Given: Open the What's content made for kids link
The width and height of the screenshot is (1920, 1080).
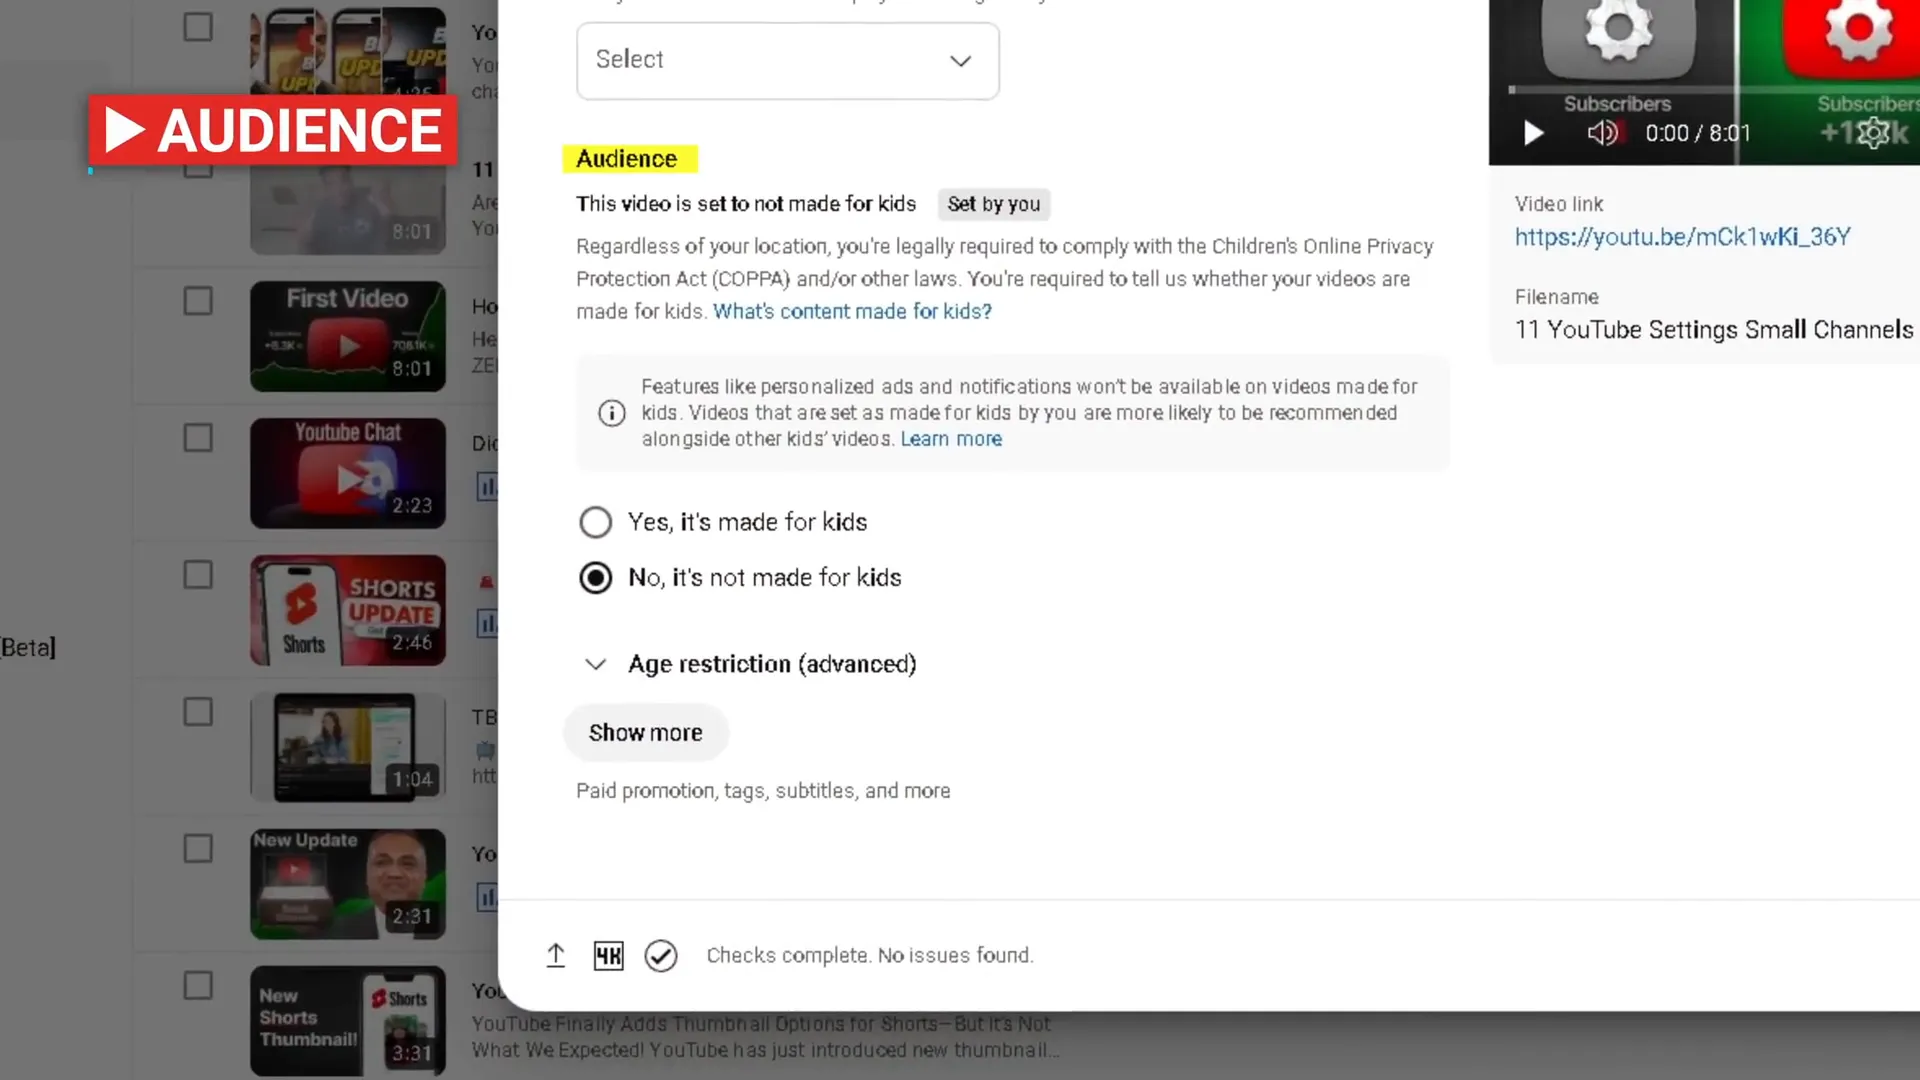Looking at the screenshot, I should pyautogui.click(x=851, y=311).
